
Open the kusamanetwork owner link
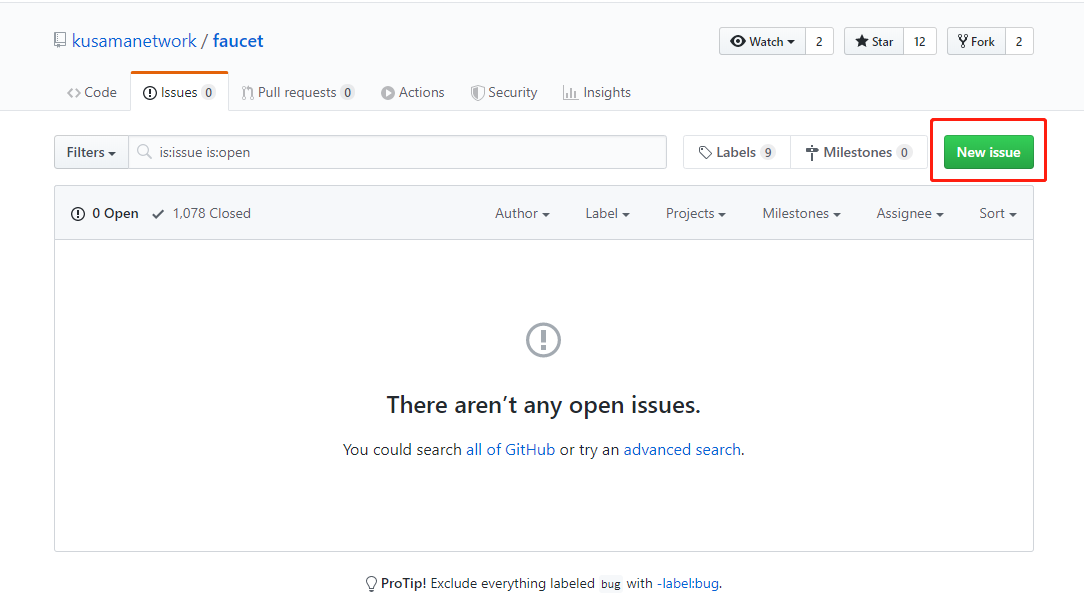[x=134, y=41]
